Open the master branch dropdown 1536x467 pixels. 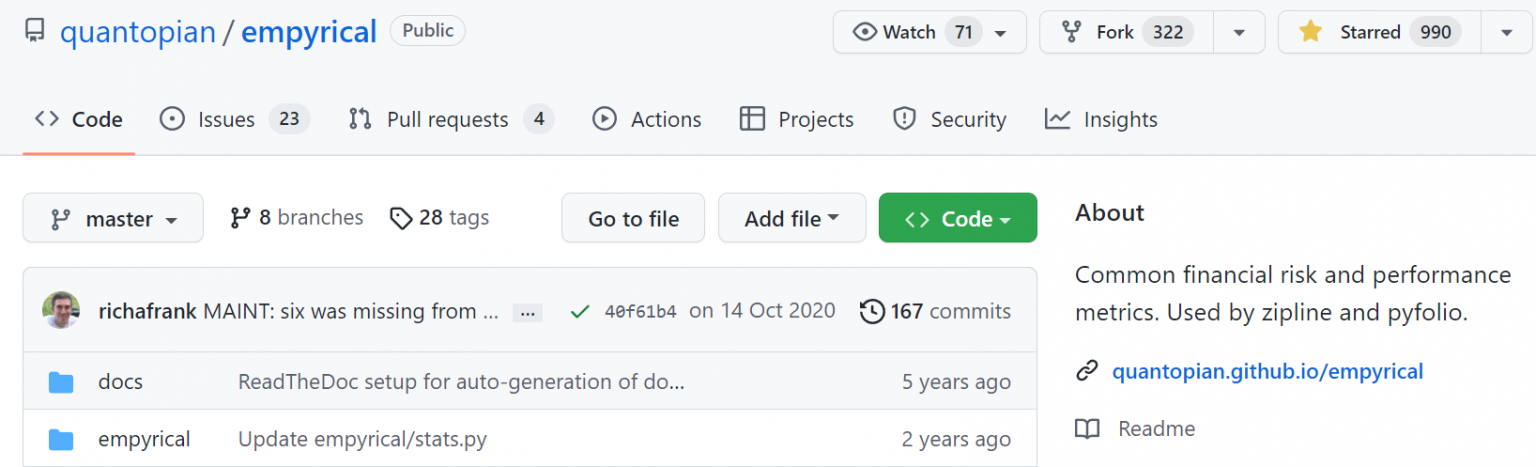[113, 218]
